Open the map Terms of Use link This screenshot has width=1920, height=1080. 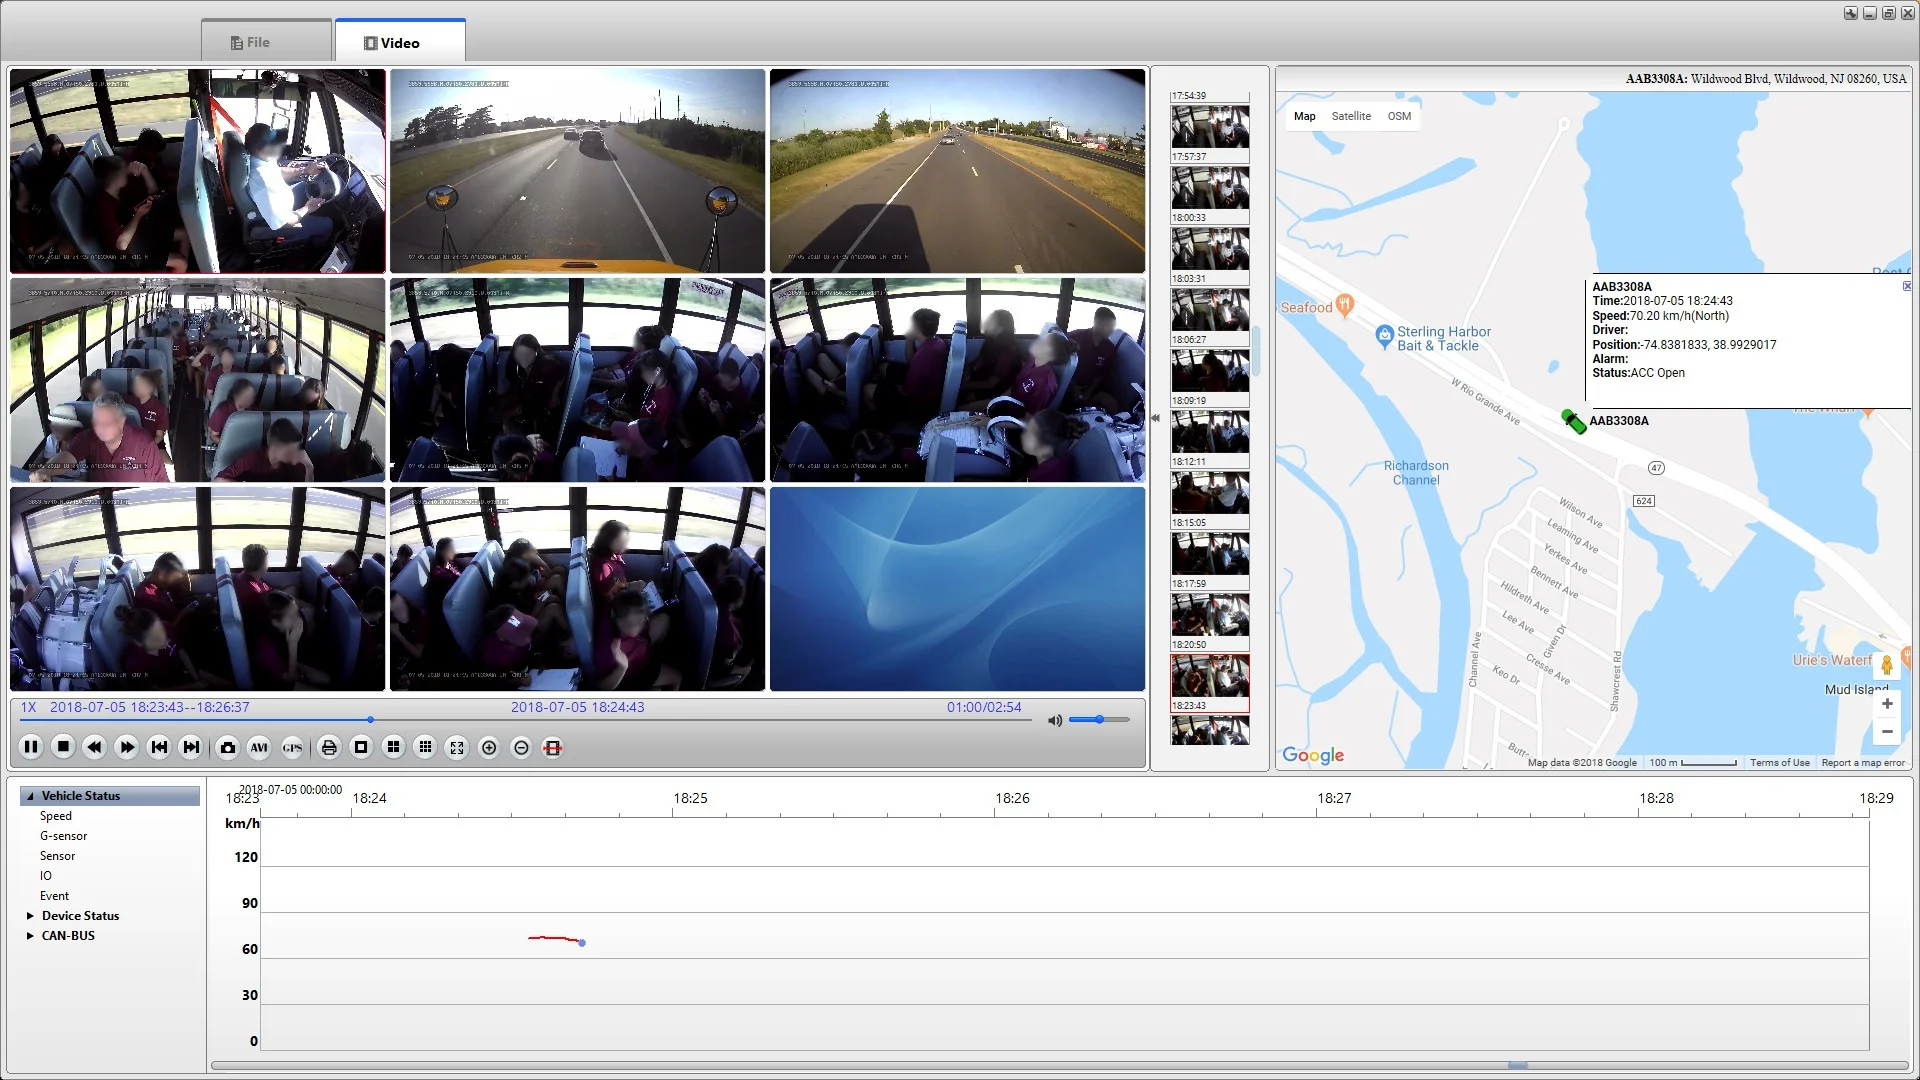click(x=1779, y=763)
